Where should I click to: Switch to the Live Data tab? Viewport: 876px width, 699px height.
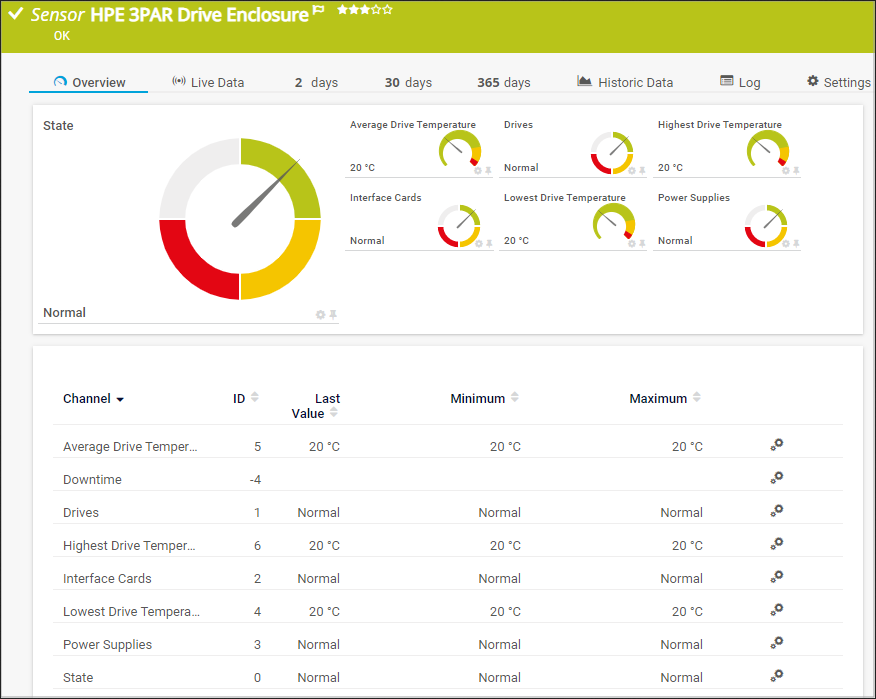(208, 82)
